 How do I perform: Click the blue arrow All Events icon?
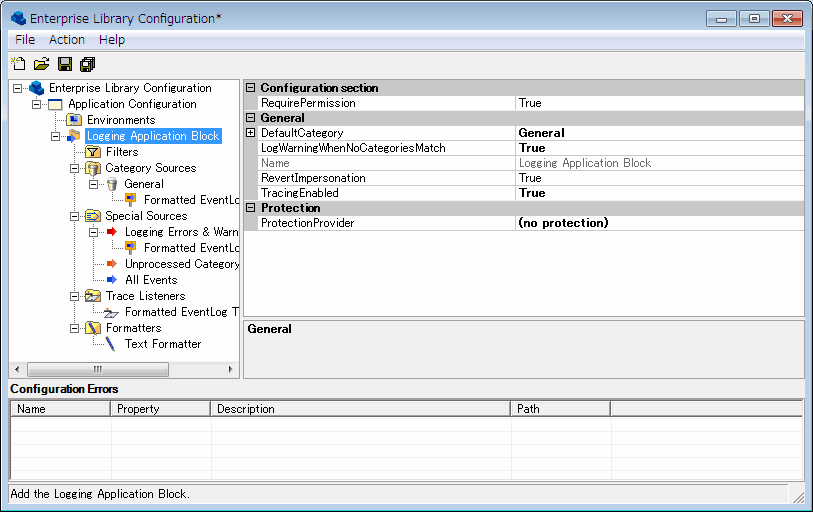(x=112, y=280)
